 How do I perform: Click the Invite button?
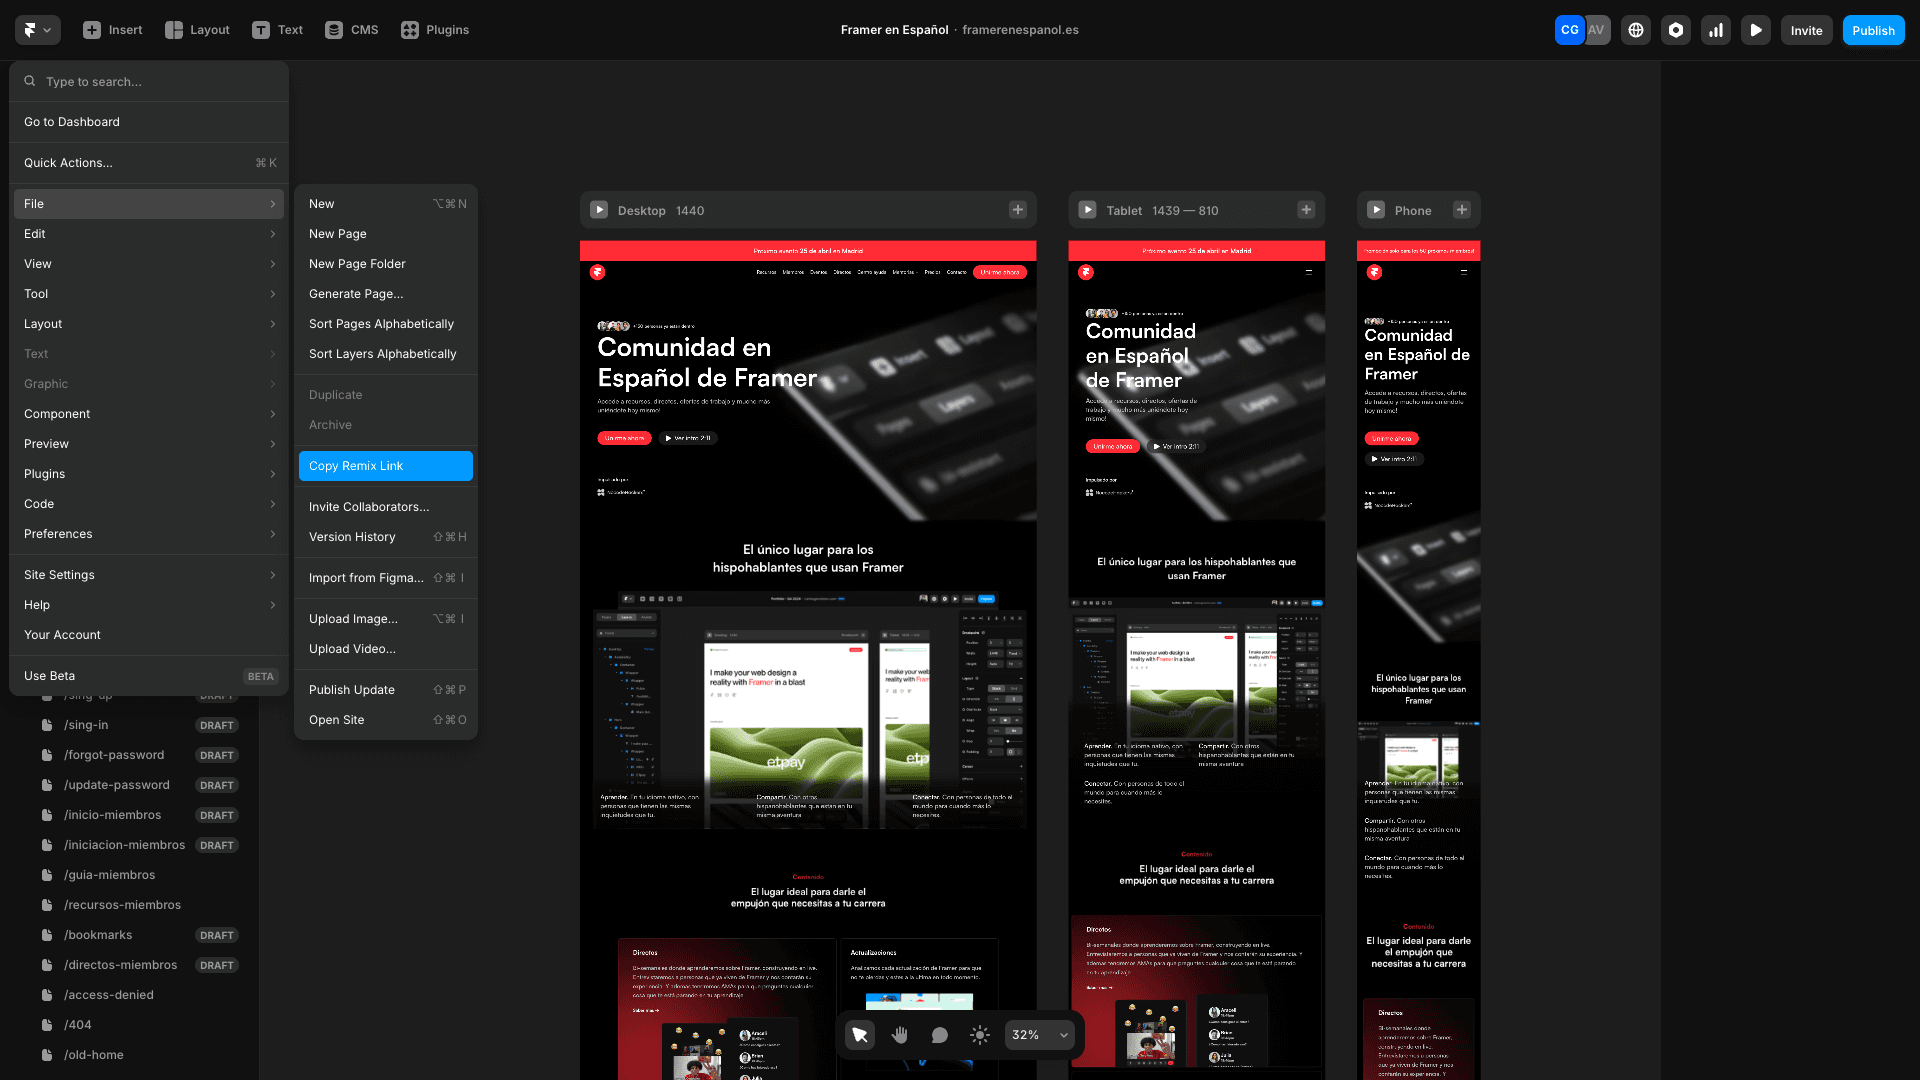pos(1806,30)
